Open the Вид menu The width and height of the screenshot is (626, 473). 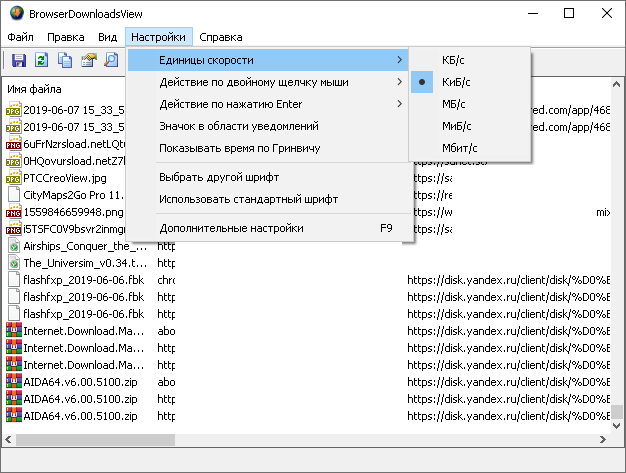click(x=107, y=37)
